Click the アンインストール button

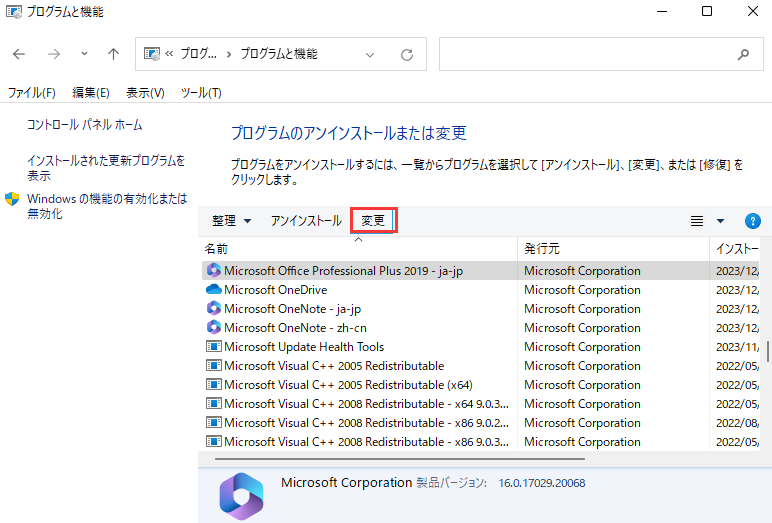306,221
